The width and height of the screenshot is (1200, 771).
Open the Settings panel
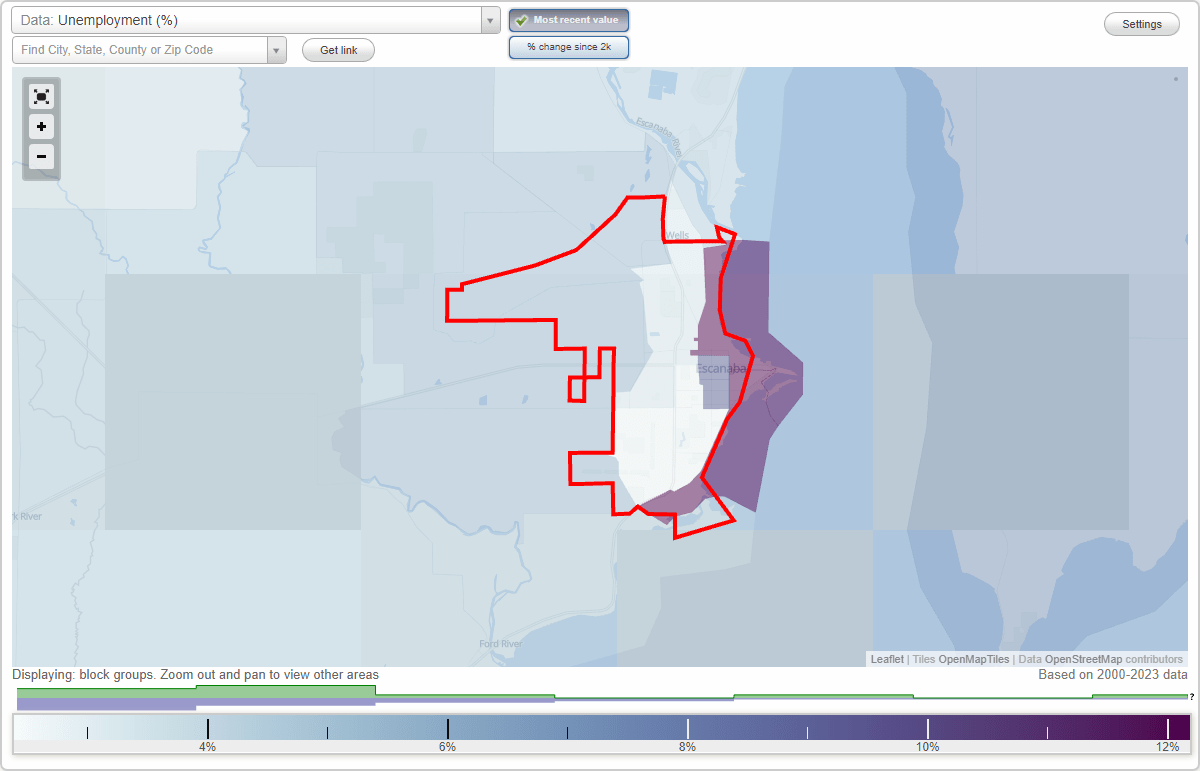pyautogui.click(x=1141, y=23)
